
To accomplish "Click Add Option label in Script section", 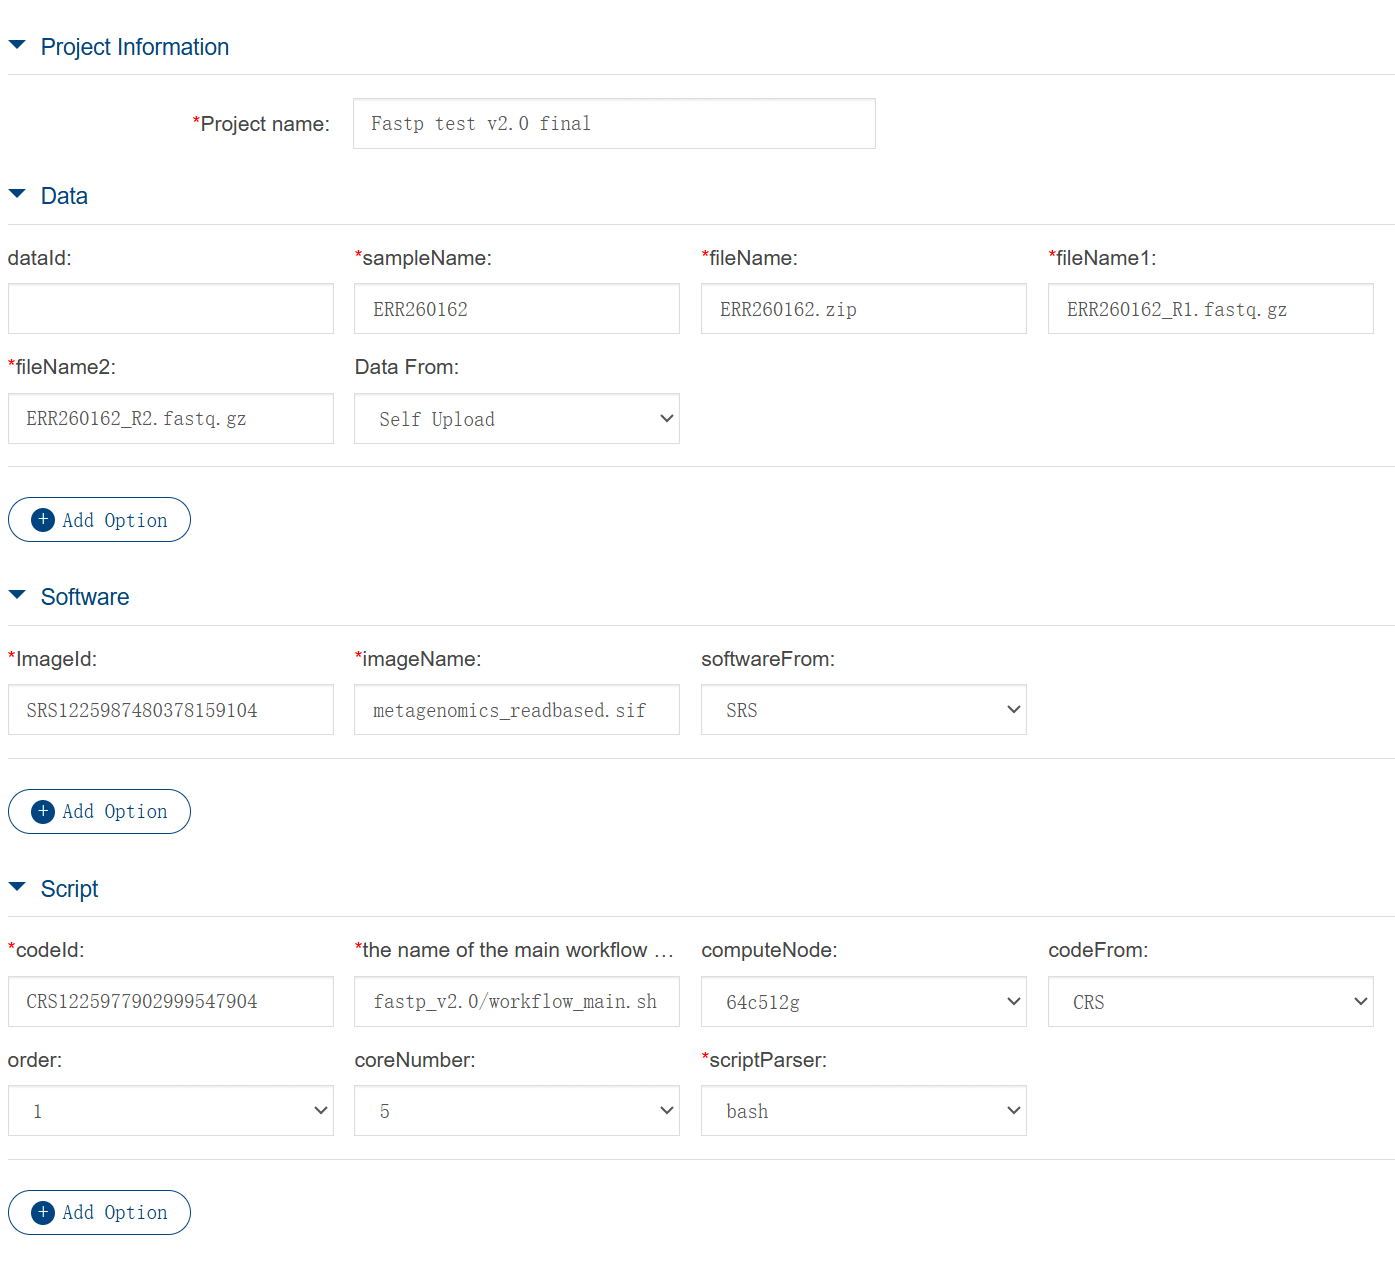I will coord(115,1213).
